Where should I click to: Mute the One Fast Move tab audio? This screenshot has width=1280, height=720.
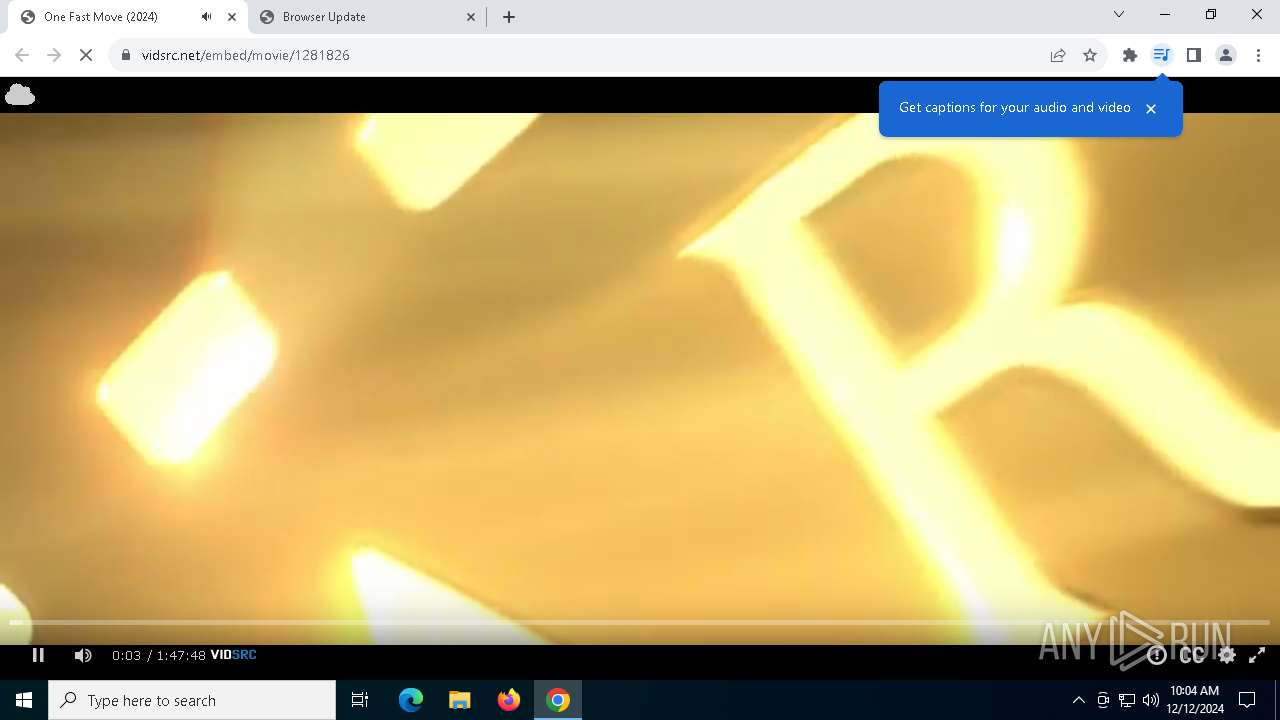tap(206, 17)
